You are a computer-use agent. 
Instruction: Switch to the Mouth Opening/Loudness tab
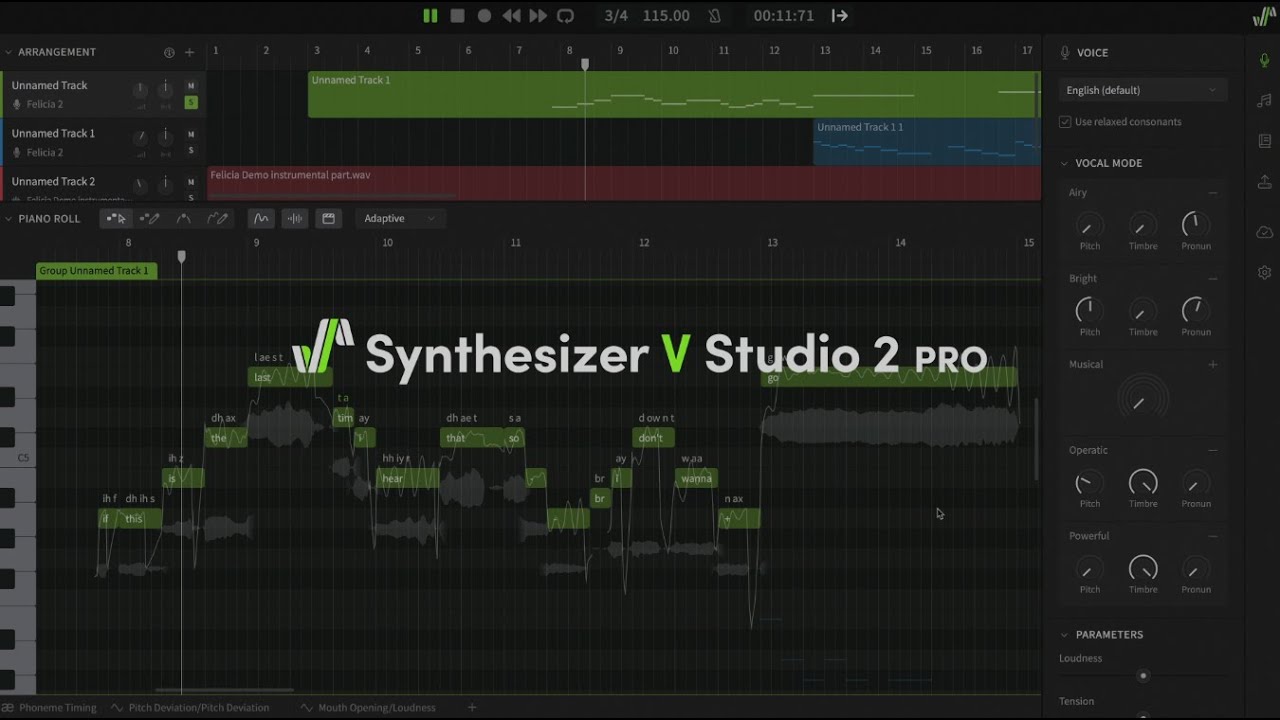point(376,707)
